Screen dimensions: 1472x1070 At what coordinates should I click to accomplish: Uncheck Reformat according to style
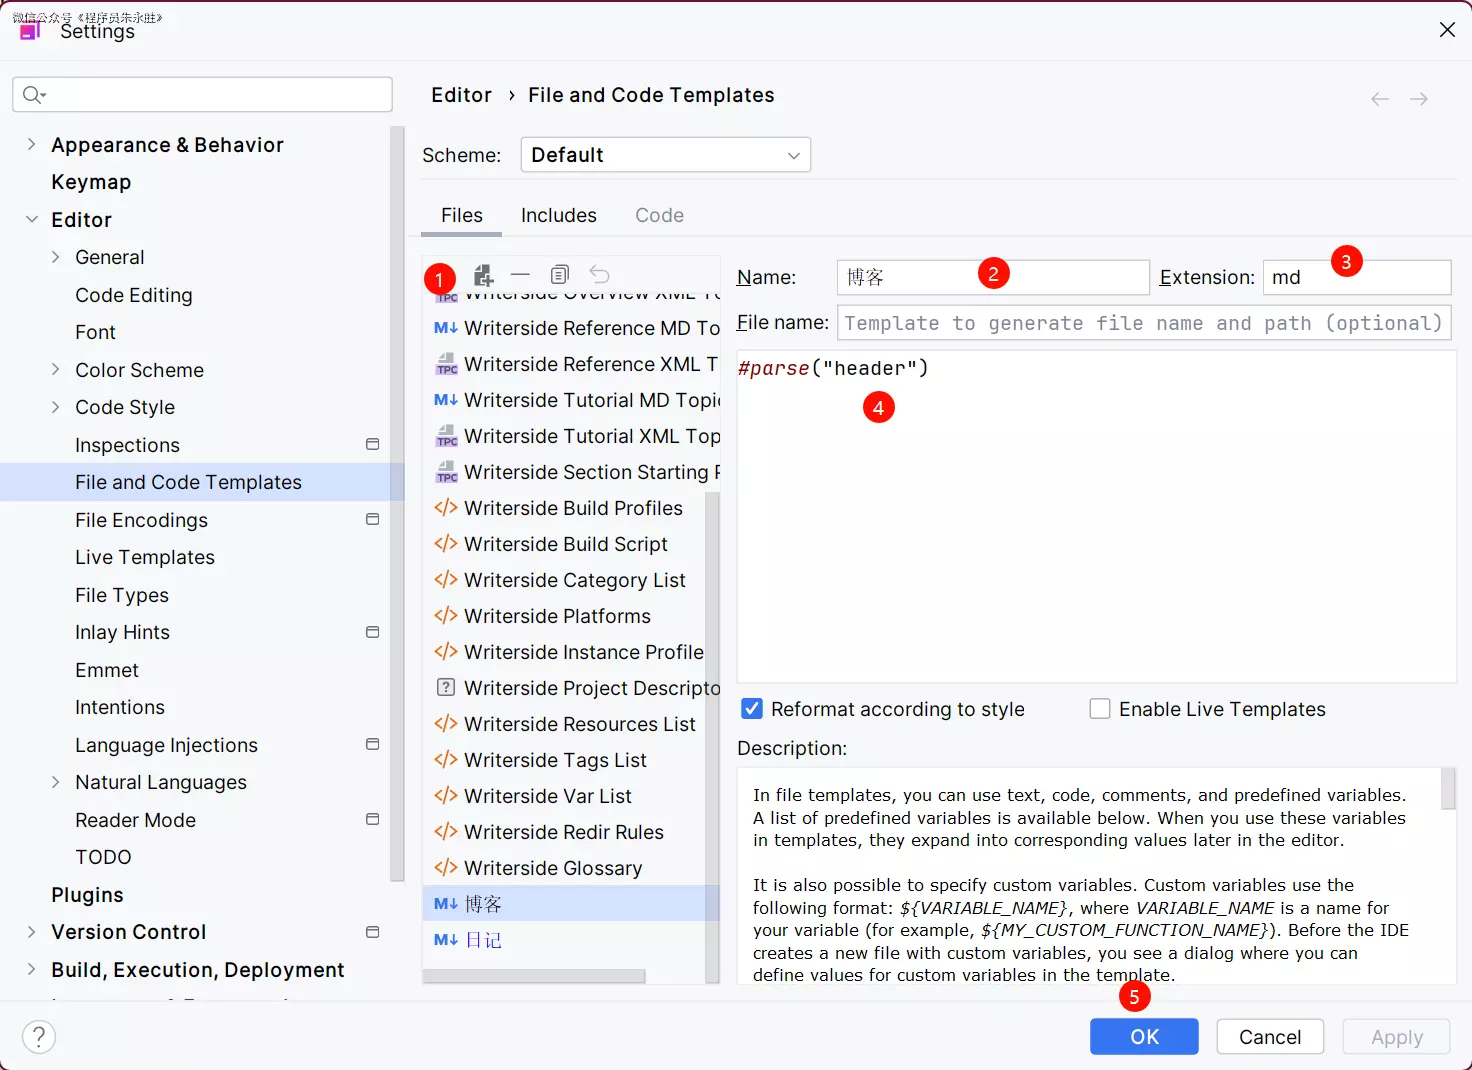pos(752,709)
